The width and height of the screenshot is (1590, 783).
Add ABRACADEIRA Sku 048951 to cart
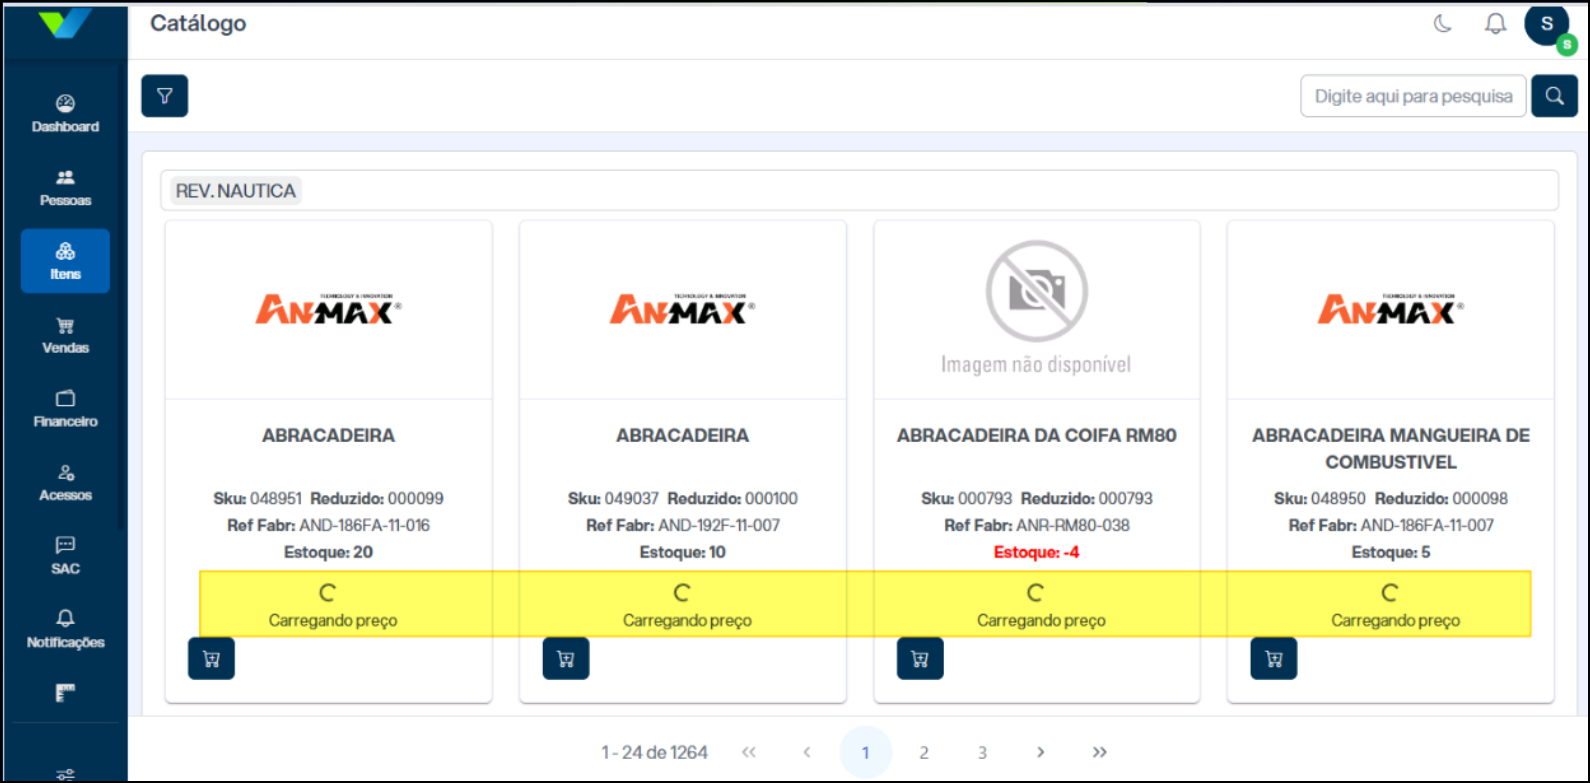pos(211,659)
